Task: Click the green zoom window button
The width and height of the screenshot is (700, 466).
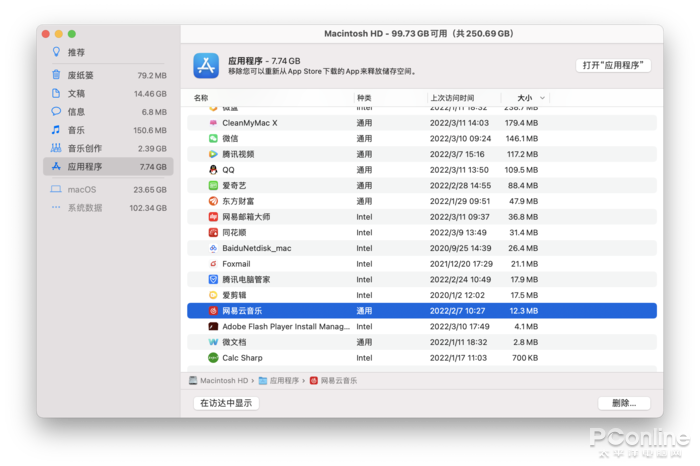Action: click(71, 34)
